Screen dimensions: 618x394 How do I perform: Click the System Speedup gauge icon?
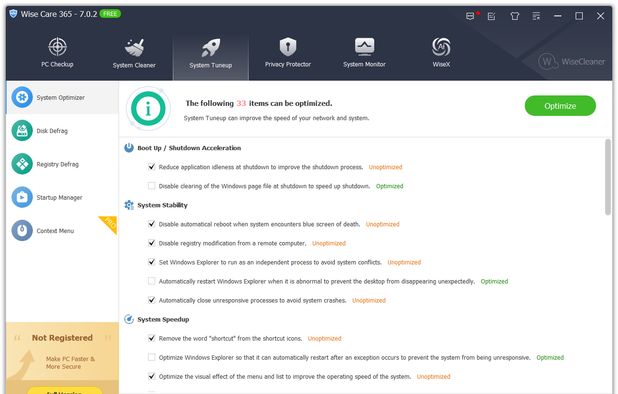click(x=129, y=319)
